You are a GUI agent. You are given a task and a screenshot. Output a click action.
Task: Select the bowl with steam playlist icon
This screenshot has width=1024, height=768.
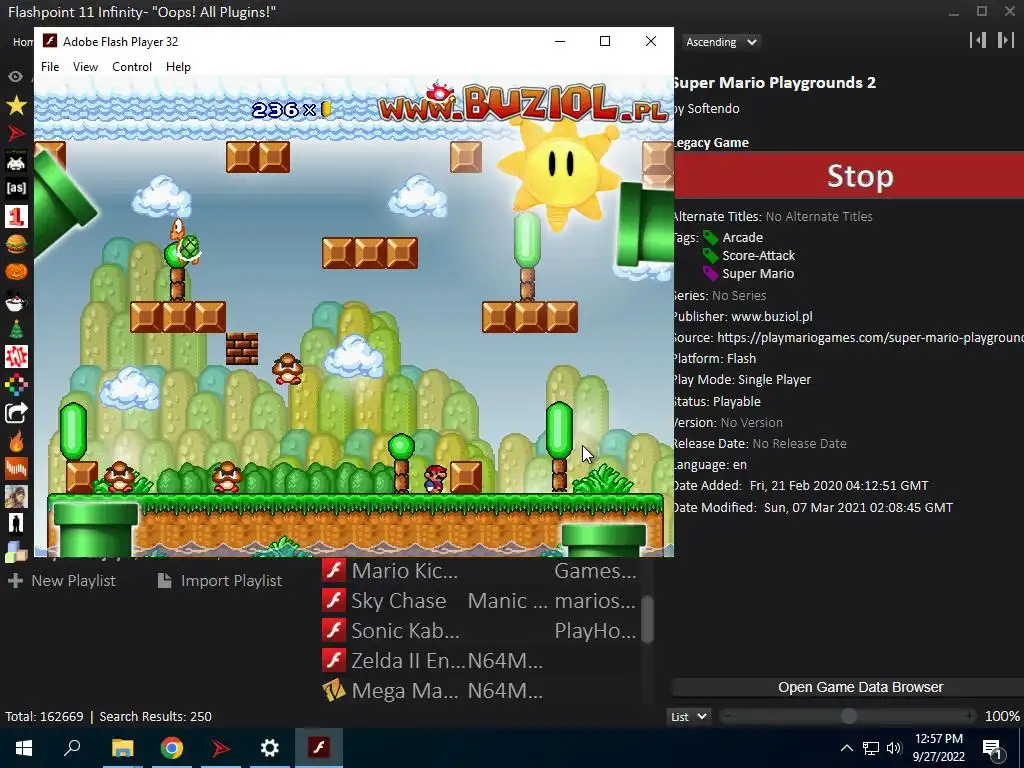(16, 300)
